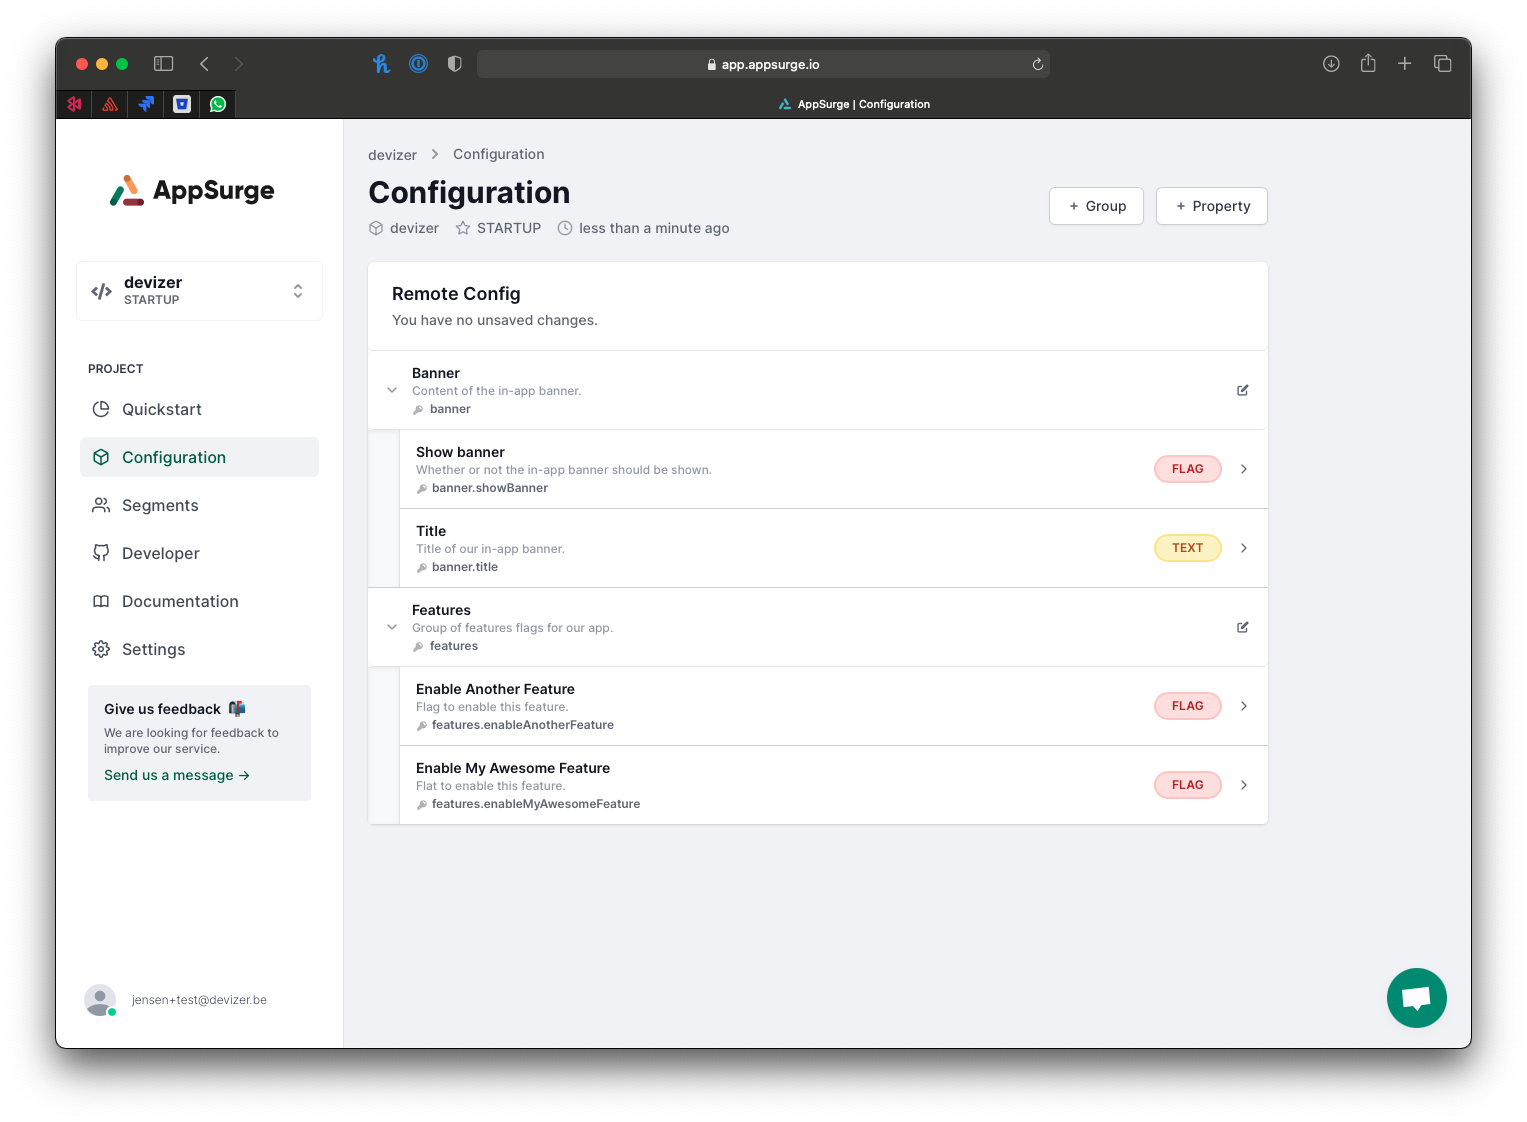The image size is (1527, 1122).
Task: Click the Configuration breadcrumb
Action: coord(499,154)
